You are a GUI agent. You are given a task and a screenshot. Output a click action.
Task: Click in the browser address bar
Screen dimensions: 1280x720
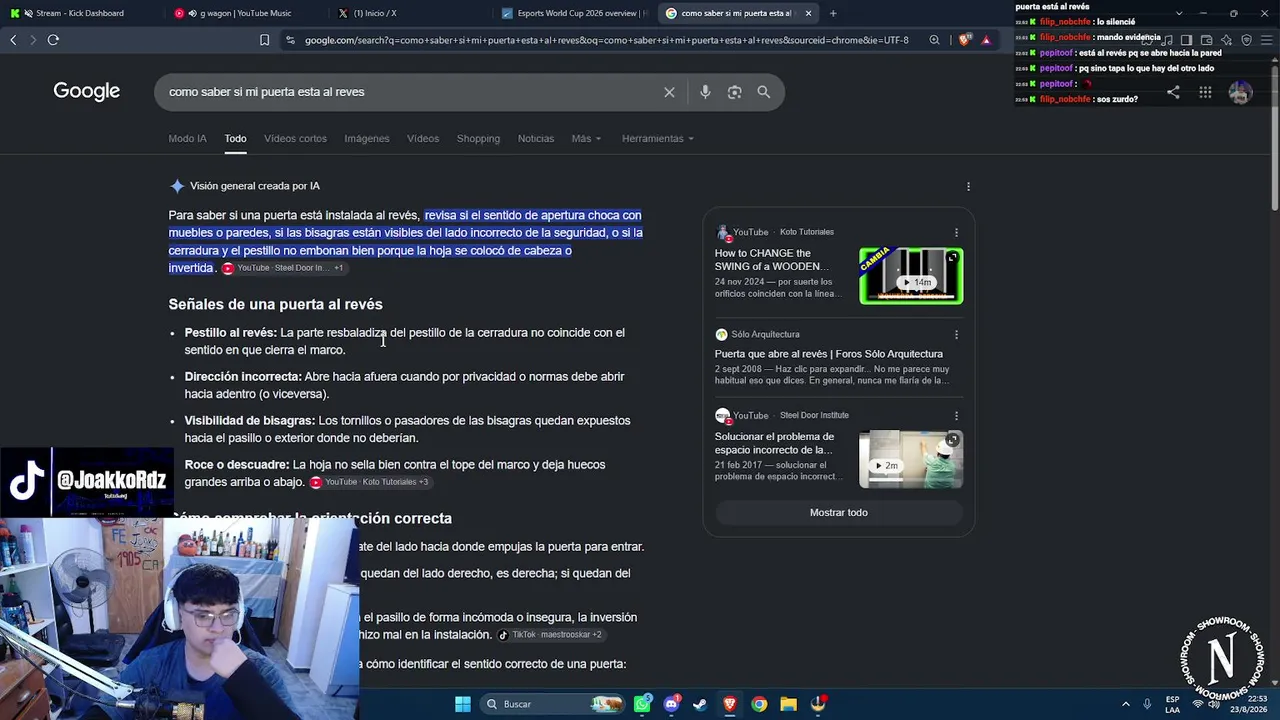click(x=606, y=40)
